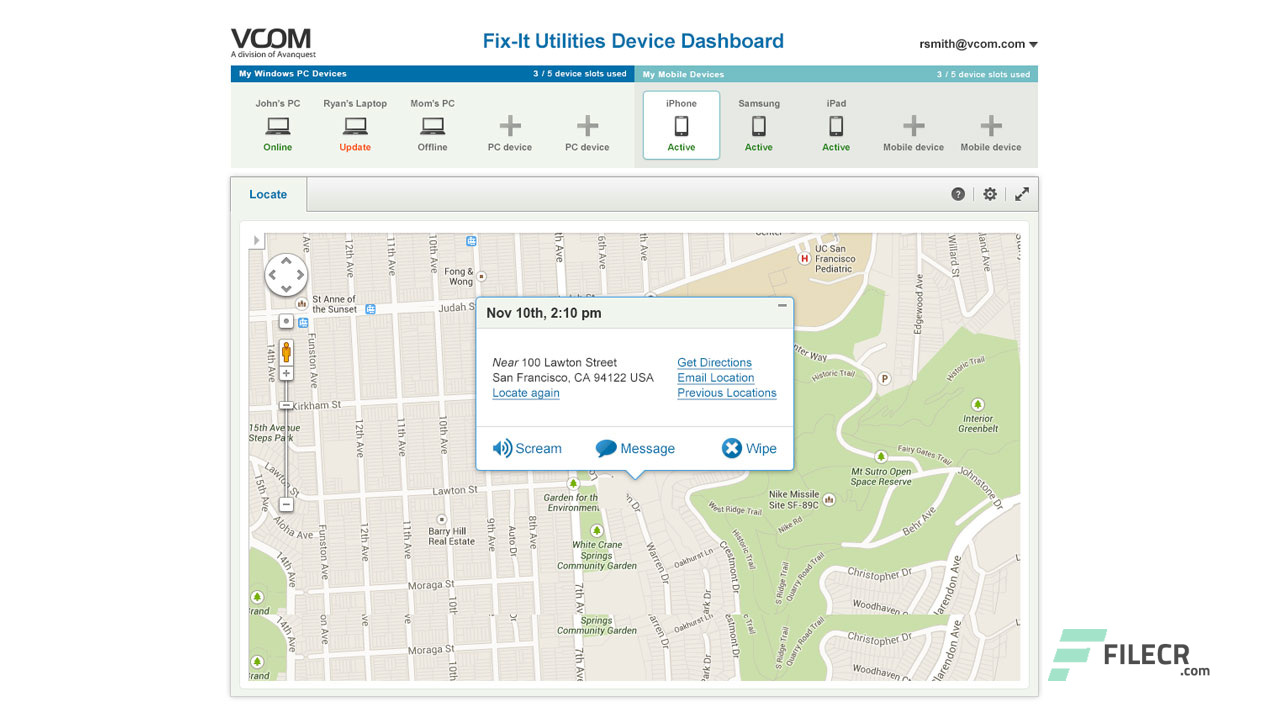This screenshot has height=720, width=1280.
Task: Click the 'Offline' status under Mom's PC
Action: coord(432,147)
